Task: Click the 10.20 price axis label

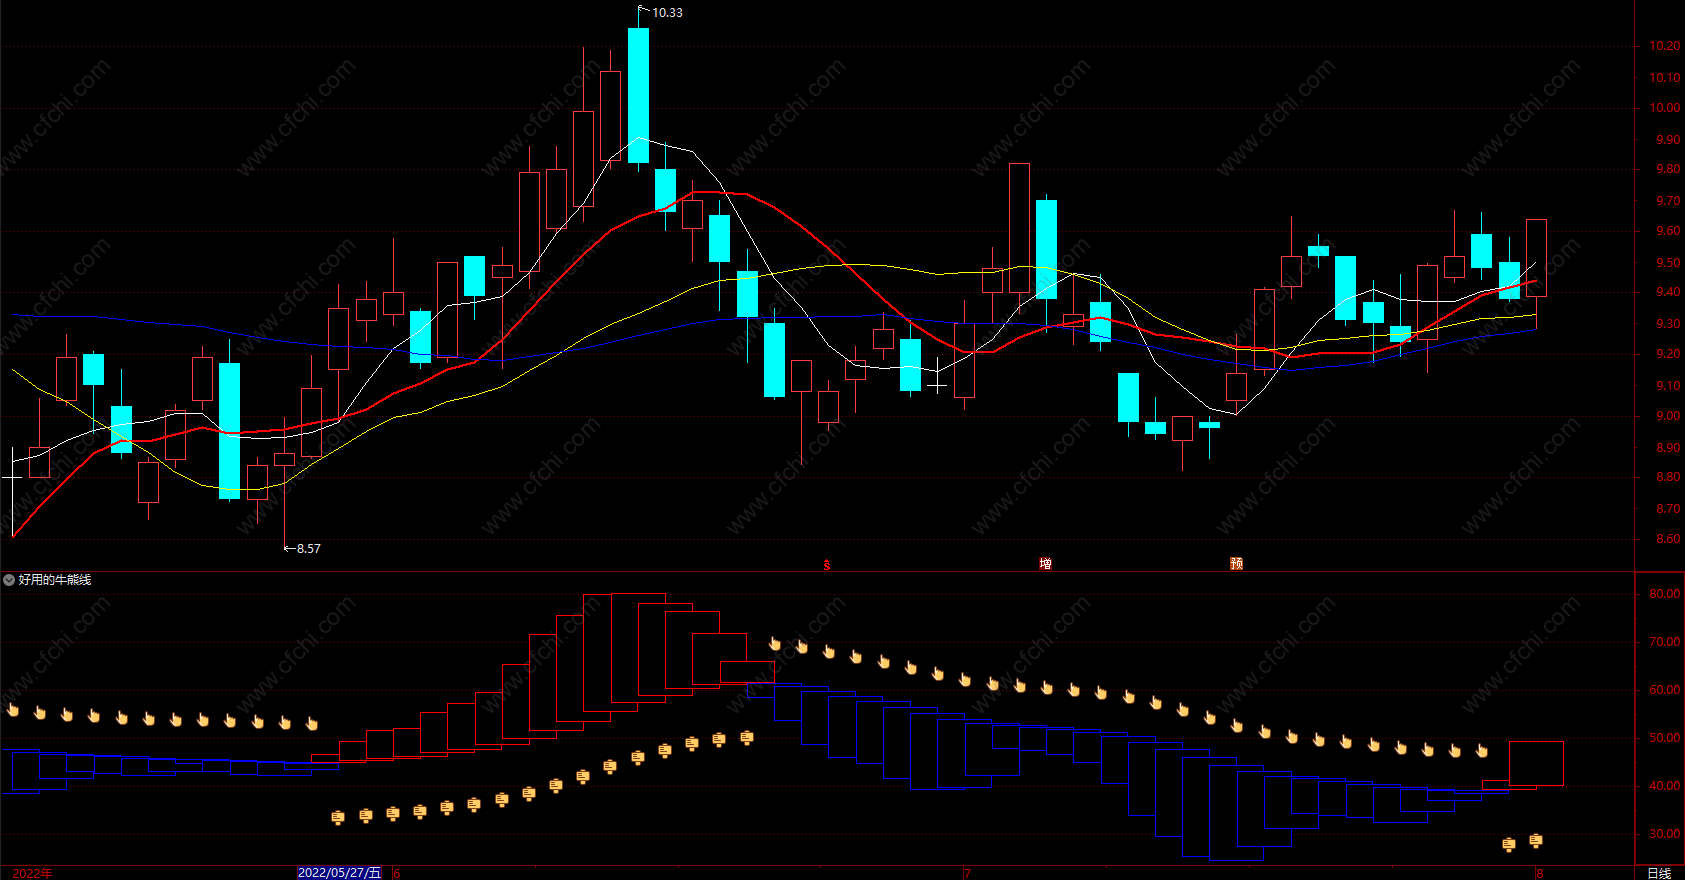Action: pyautogui.click(x=1665, y=46)
